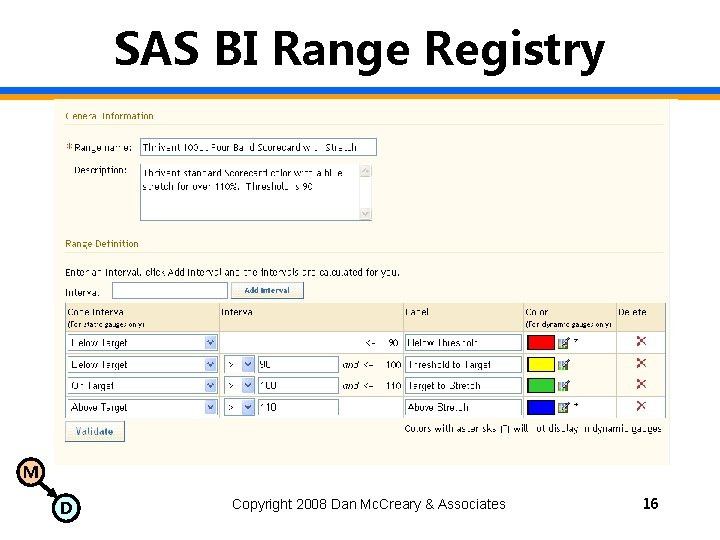The height and width of the screenshot is (540, 720).
Task: Delete the Target to Stretch interval row
Action: [x=641, y=384]
